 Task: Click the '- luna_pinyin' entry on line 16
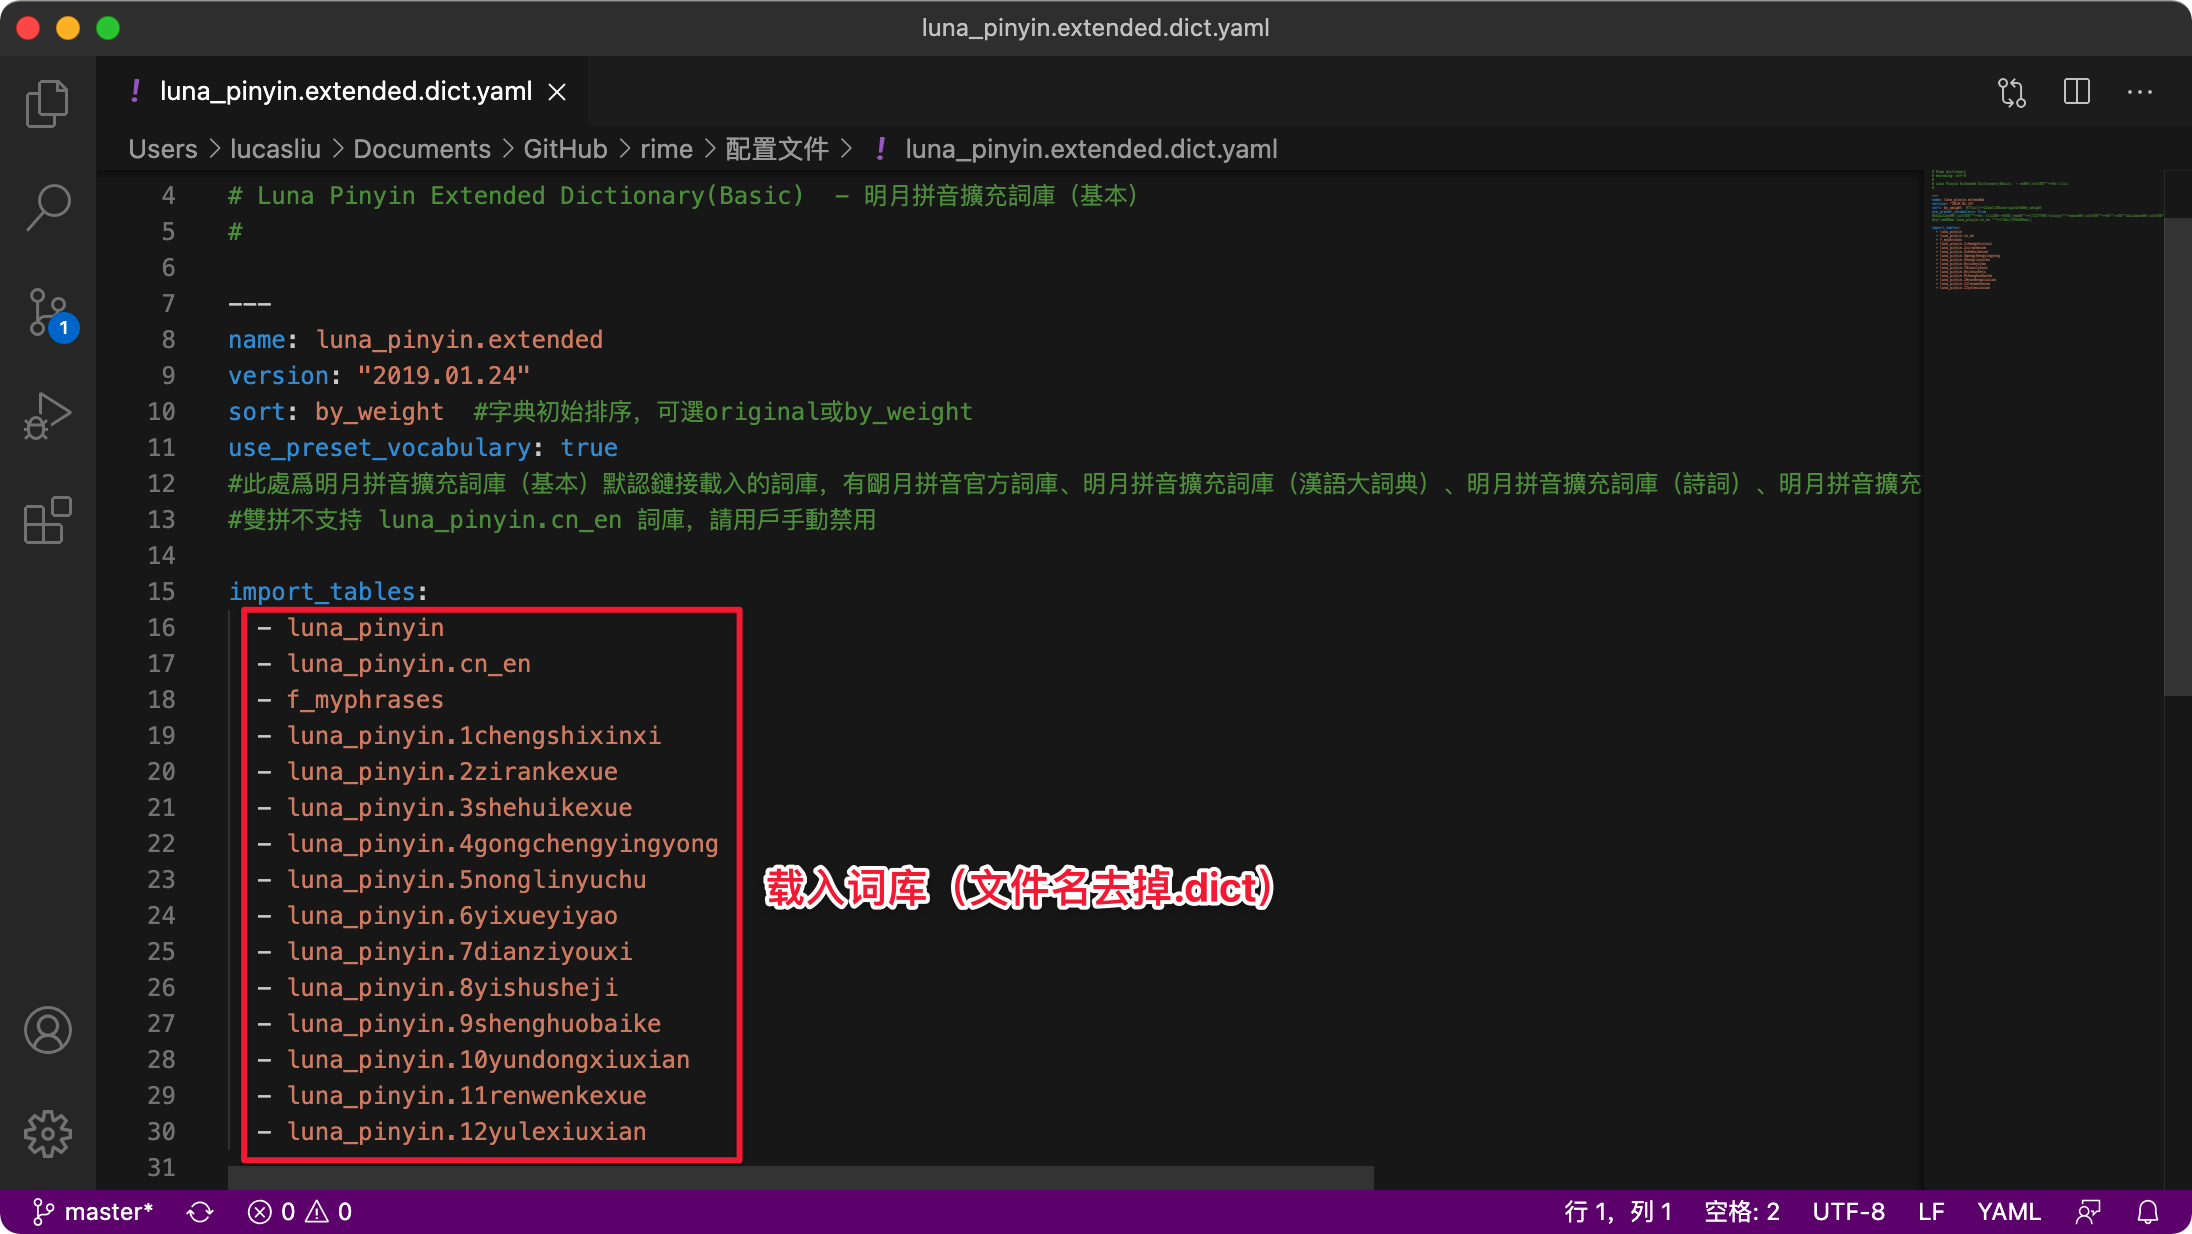coord(350,627)
